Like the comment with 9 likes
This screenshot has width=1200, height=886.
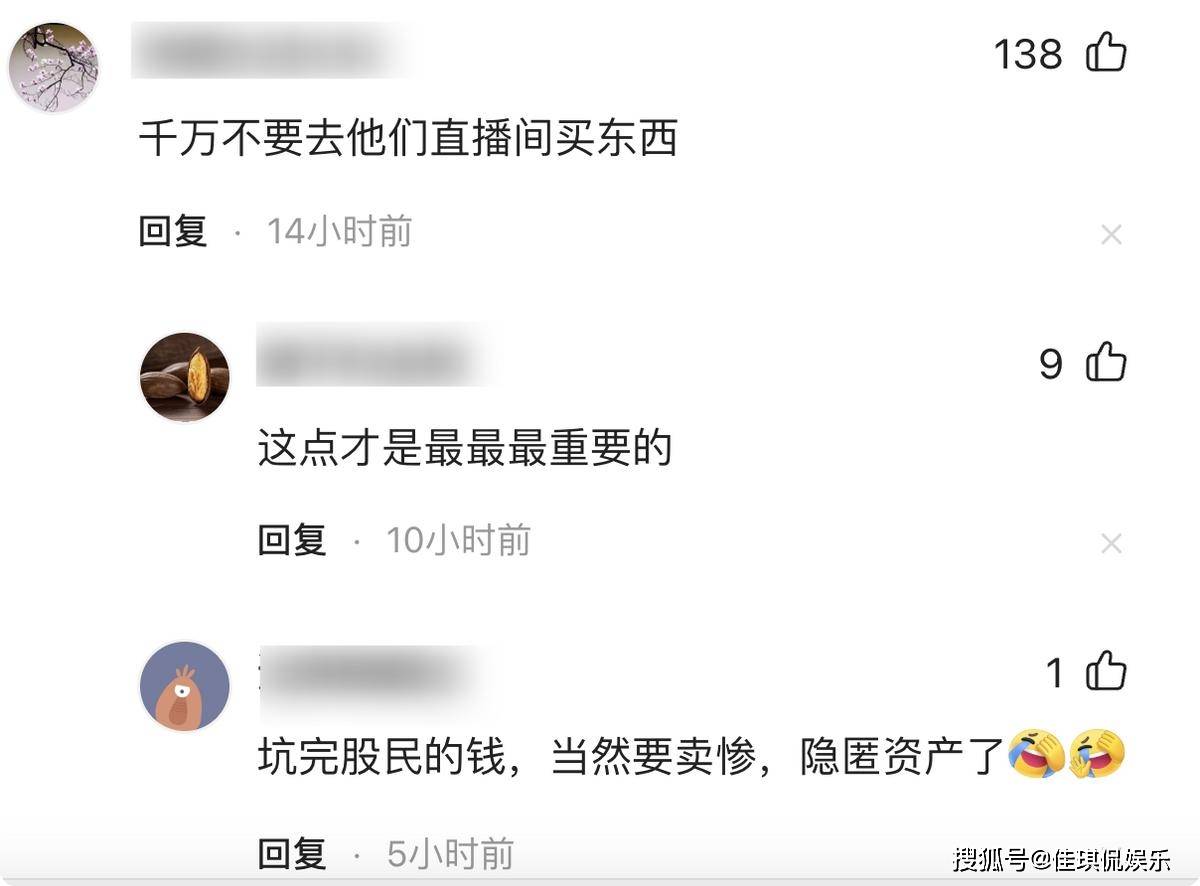[1106, 362]
